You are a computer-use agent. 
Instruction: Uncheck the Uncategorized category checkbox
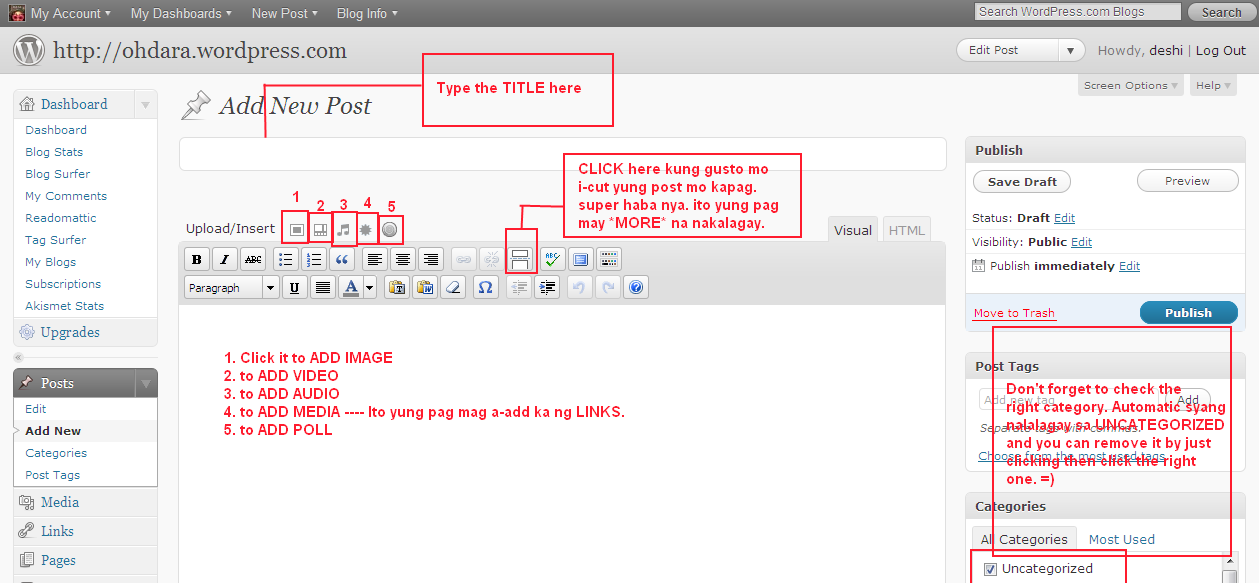990,569
